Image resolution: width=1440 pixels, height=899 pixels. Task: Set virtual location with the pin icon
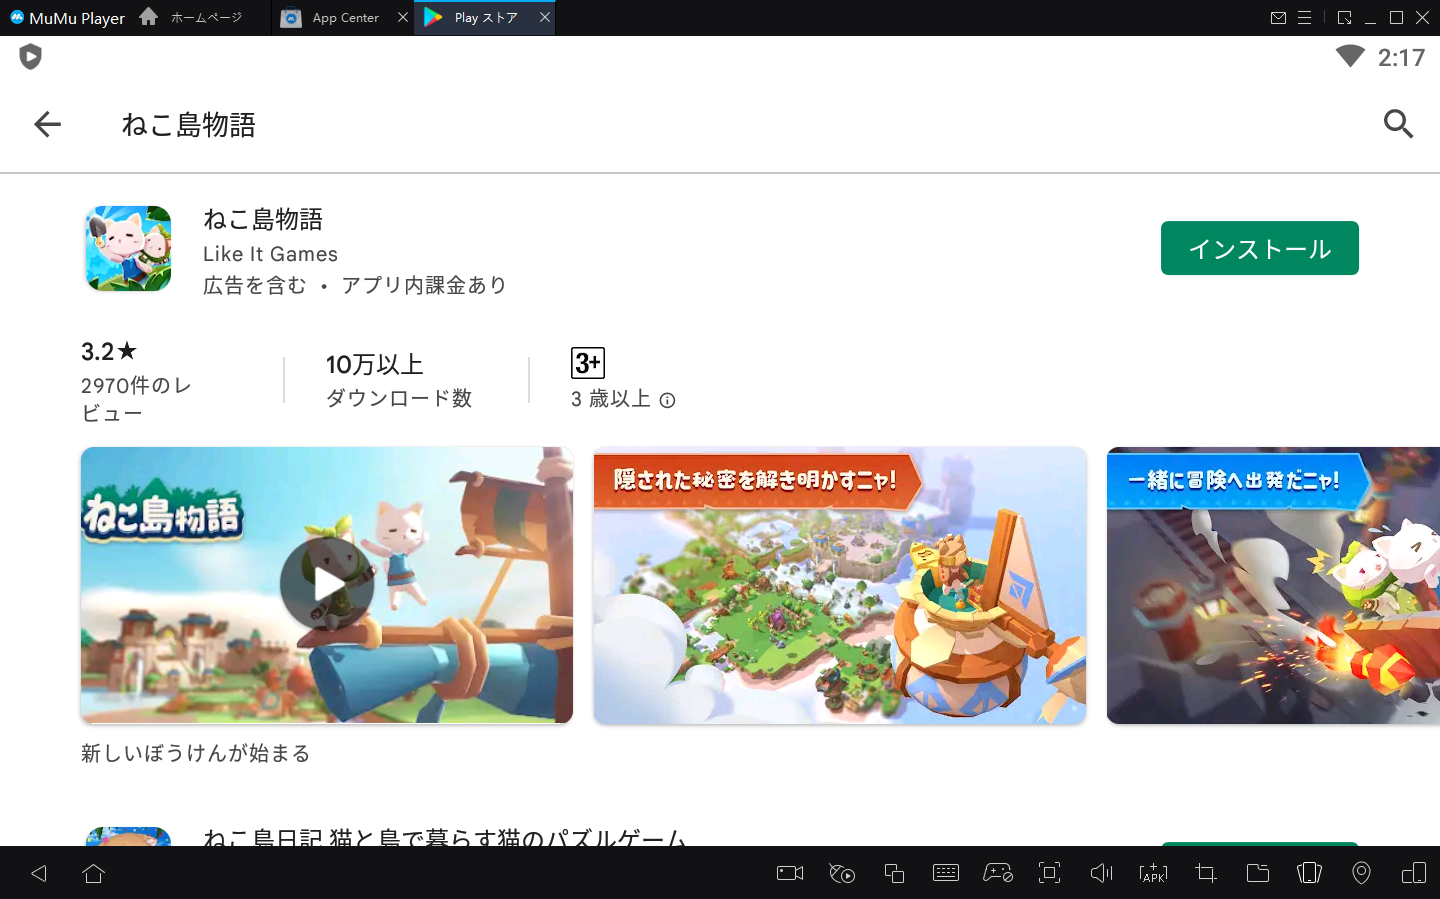point(1361,874)
